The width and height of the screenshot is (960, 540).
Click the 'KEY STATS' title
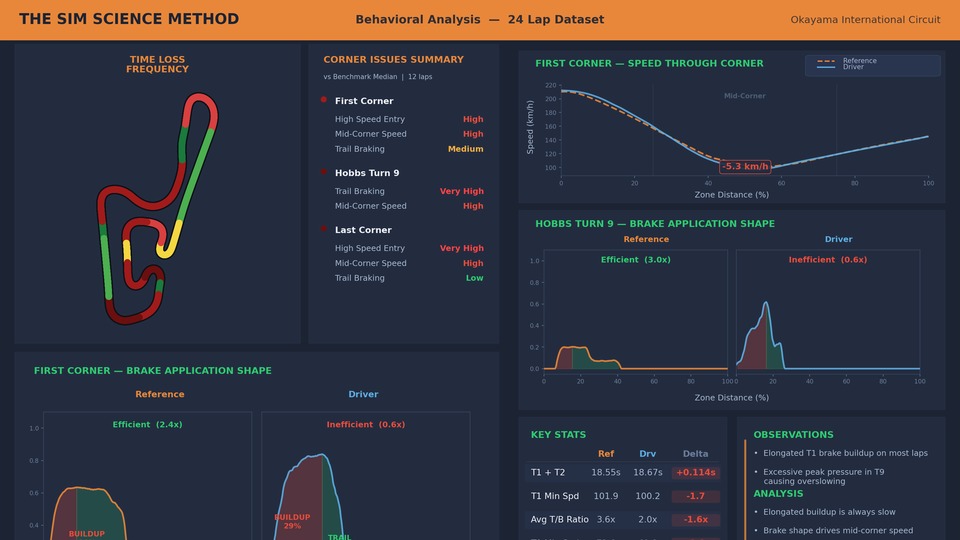pyautogui.click(x=558, y=435)
